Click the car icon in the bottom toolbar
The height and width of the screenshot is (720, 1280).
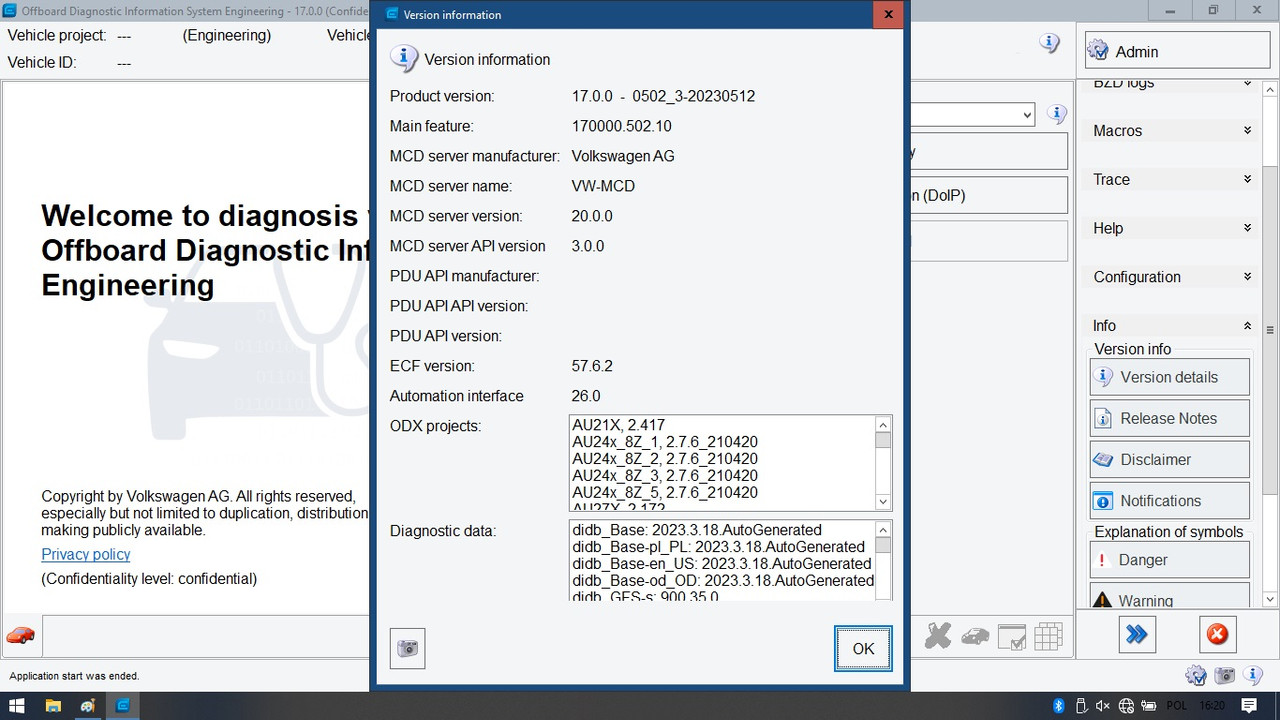click(x=975, y=634)
